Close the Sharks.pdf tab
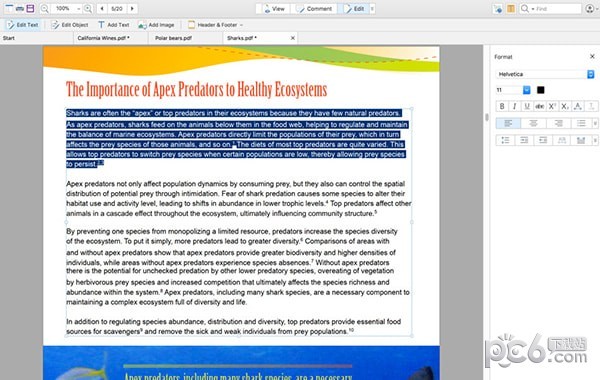Viewport: 600px width, 380px height. point(293,38)
